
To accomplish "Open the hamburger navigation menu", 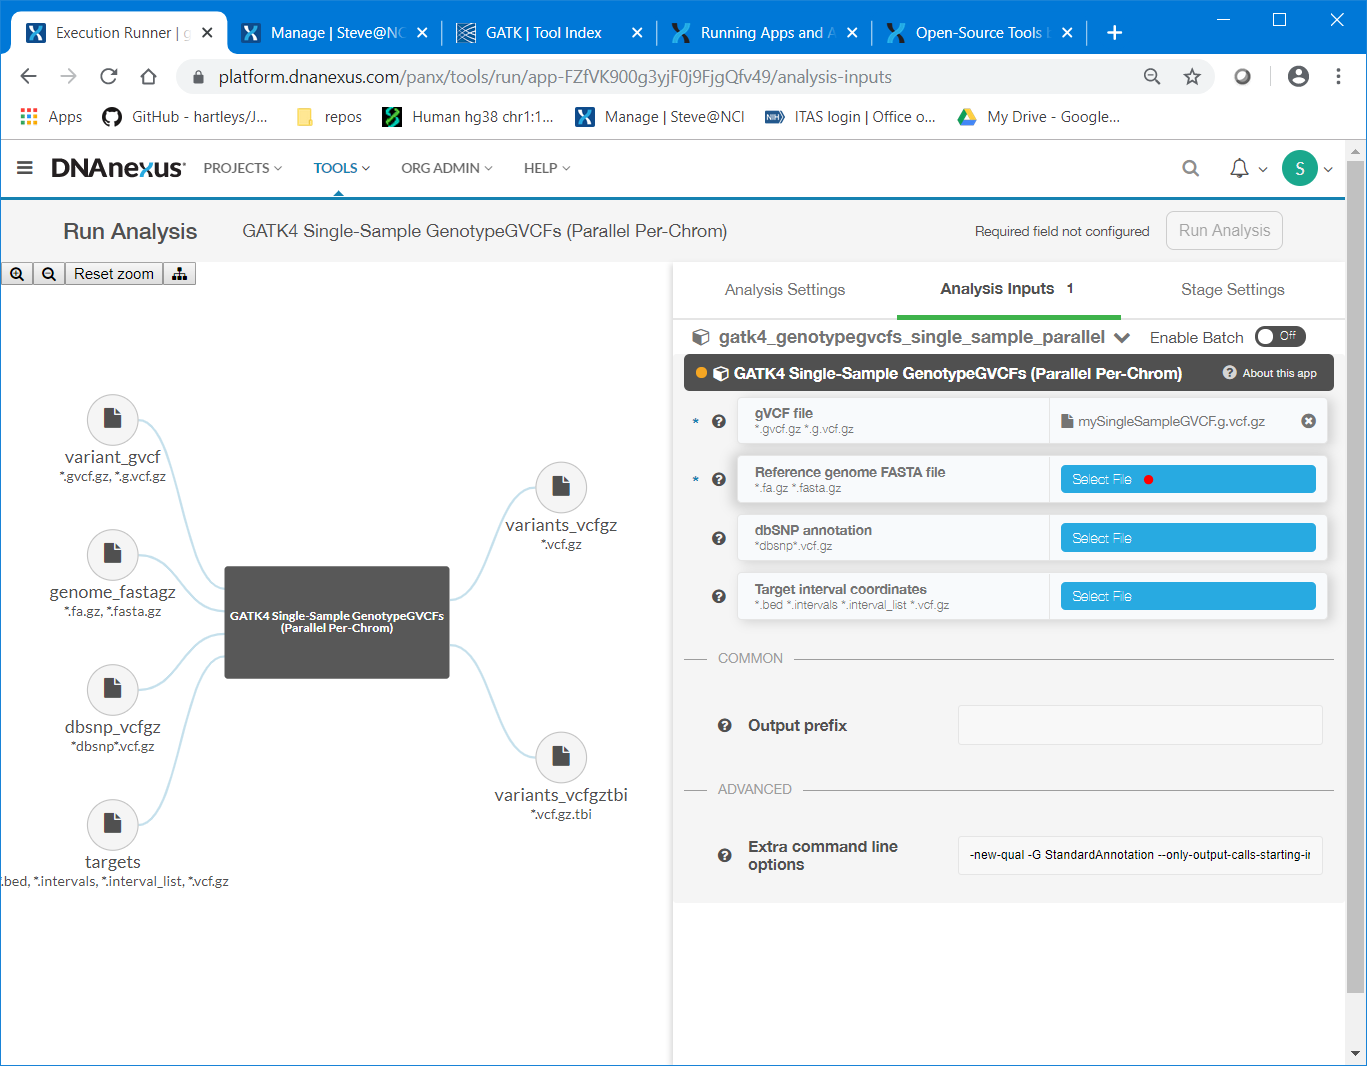I will (25, 168).
